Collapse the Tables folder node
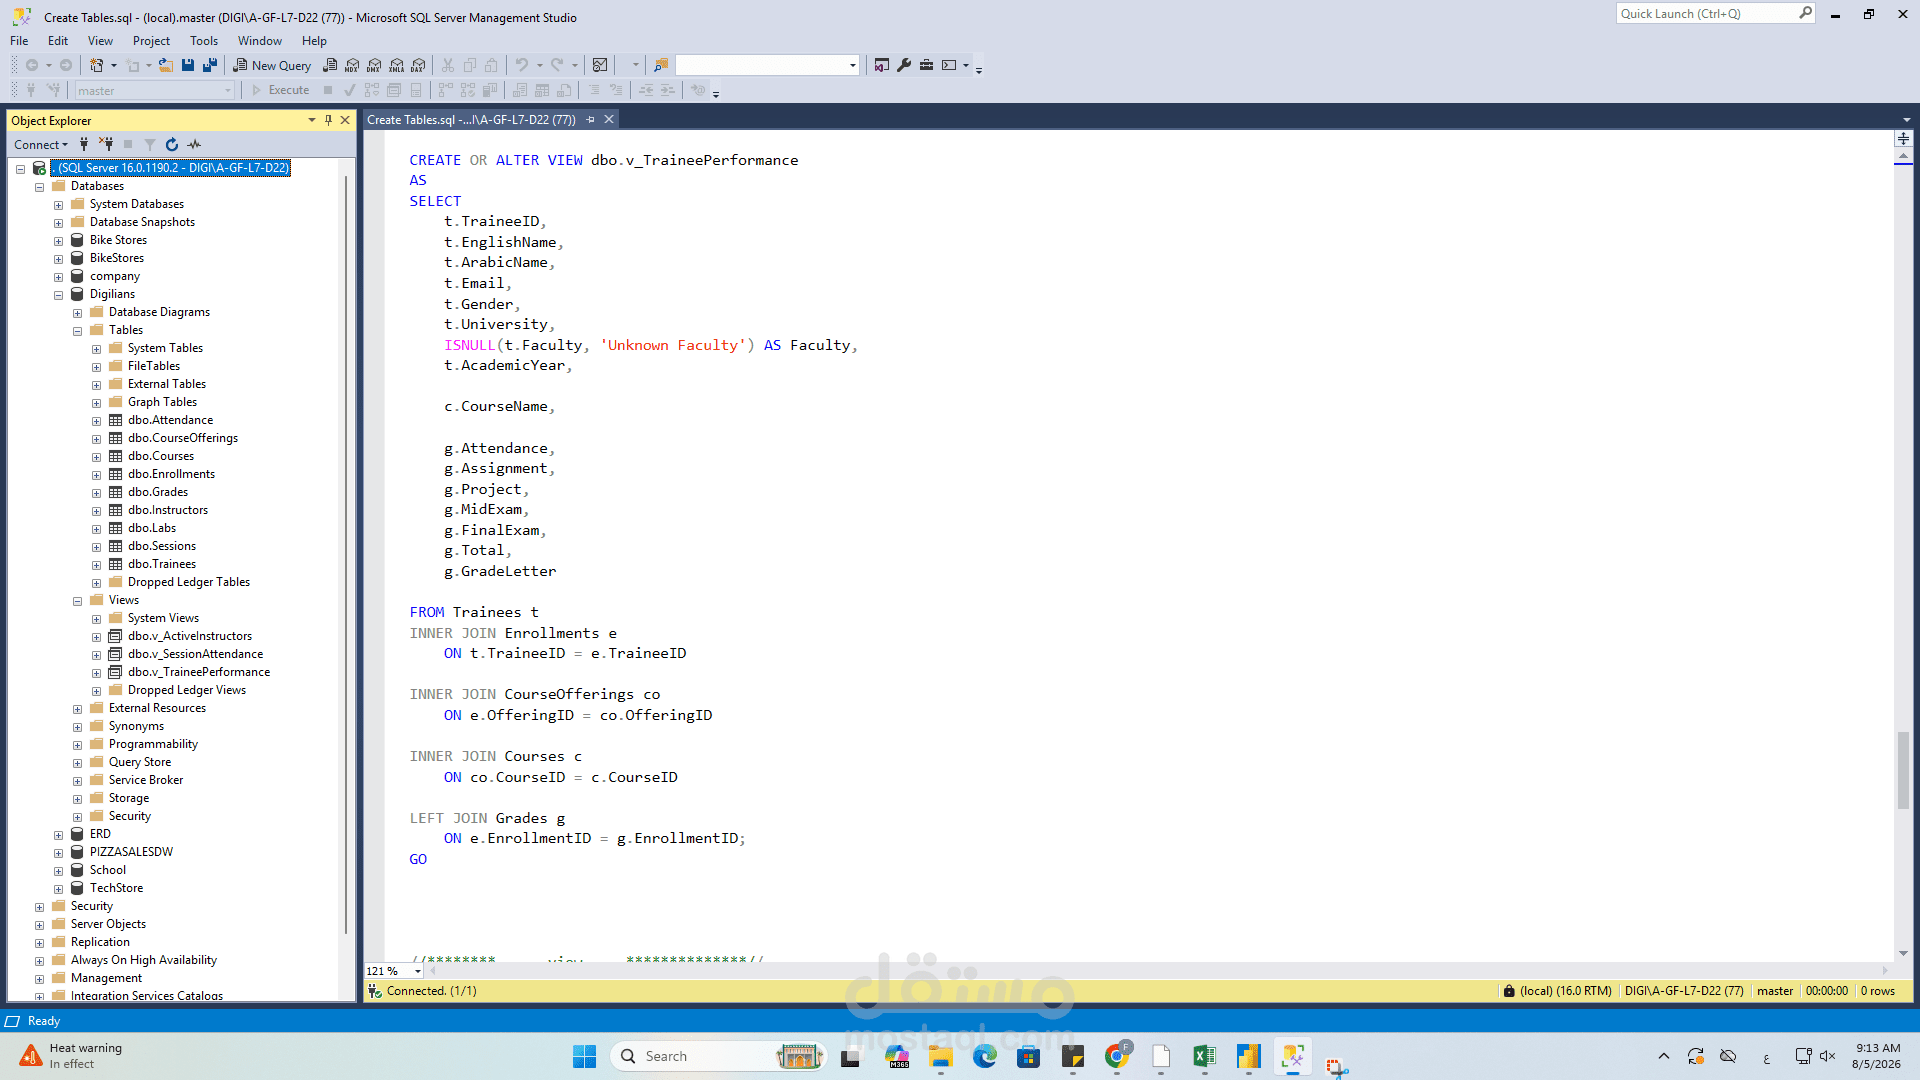This screenshot has height=1080, width=1920. pos(77,330)
